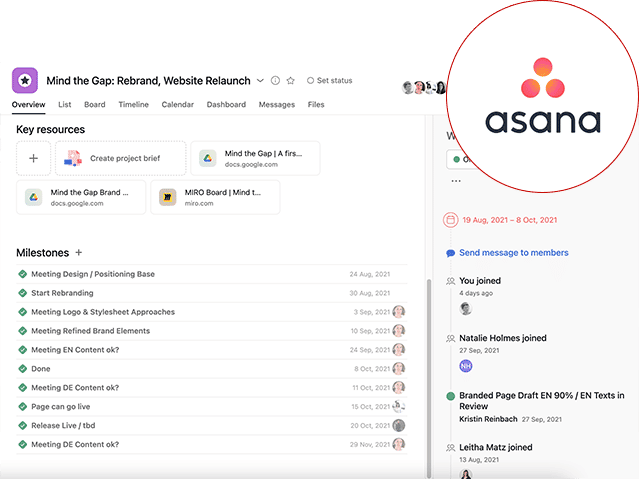639x479 pixels.
Task: Open 'Mind the Gap Brand ...' Google doc
Action: [x=81, y=197]
